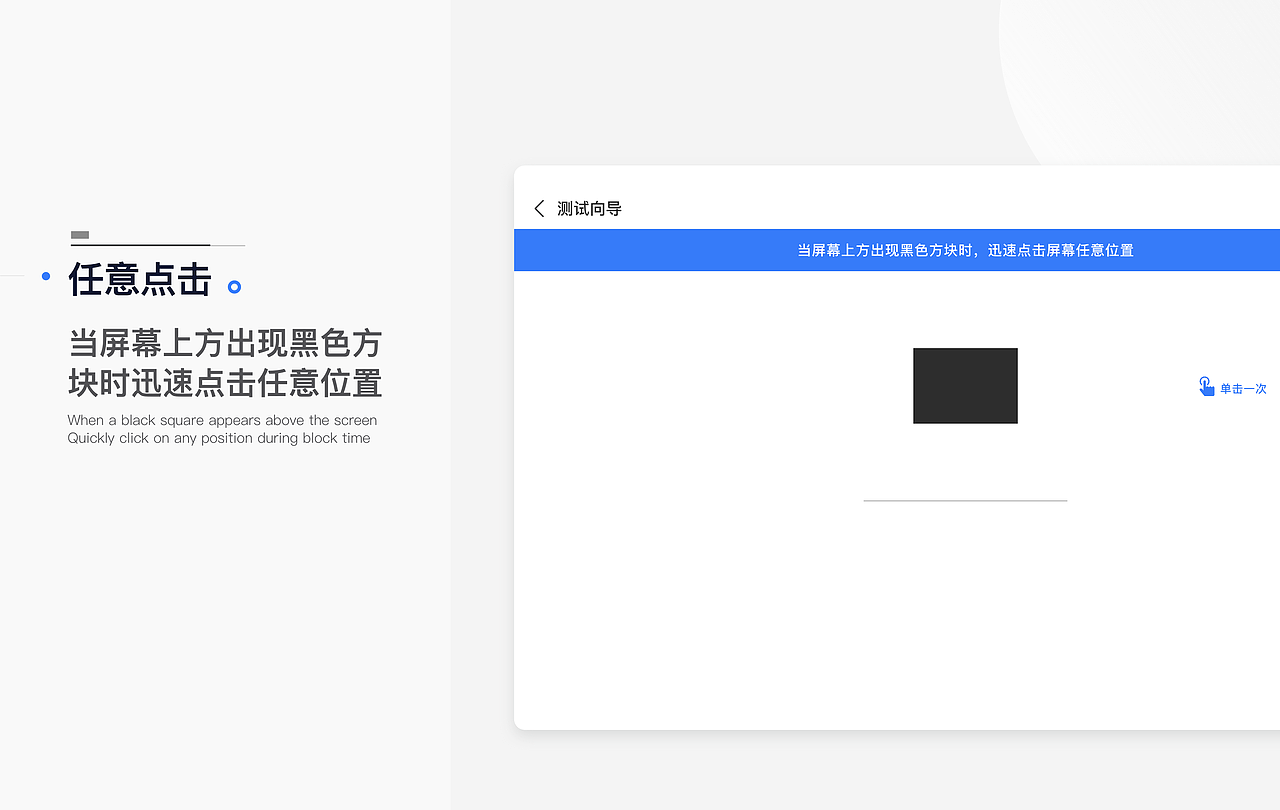Viewport: 1280px width, 810px height.
Task: Click the small gray chip above the title
Action: [x=79, y=235]
